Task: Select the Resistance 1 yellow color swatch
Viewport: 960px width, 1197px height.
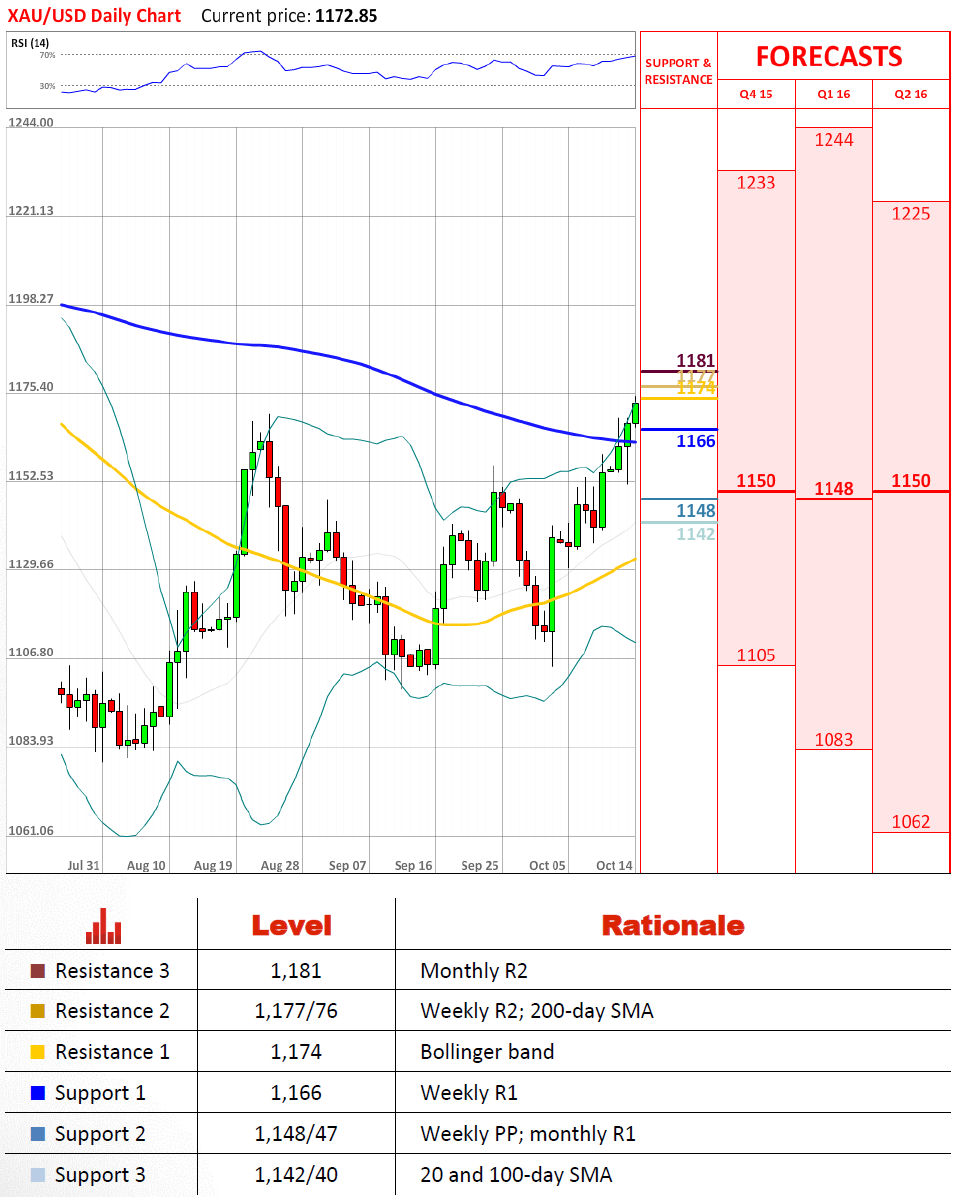Action: coord(37,1052)
